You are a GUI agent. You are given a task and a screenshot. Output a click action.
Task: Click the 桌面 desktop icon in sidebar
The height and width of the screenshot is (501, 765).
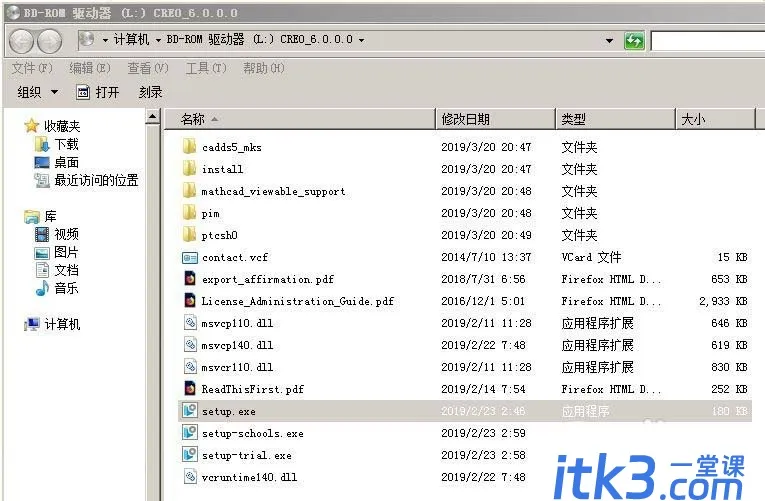click(x=42, y=162)
